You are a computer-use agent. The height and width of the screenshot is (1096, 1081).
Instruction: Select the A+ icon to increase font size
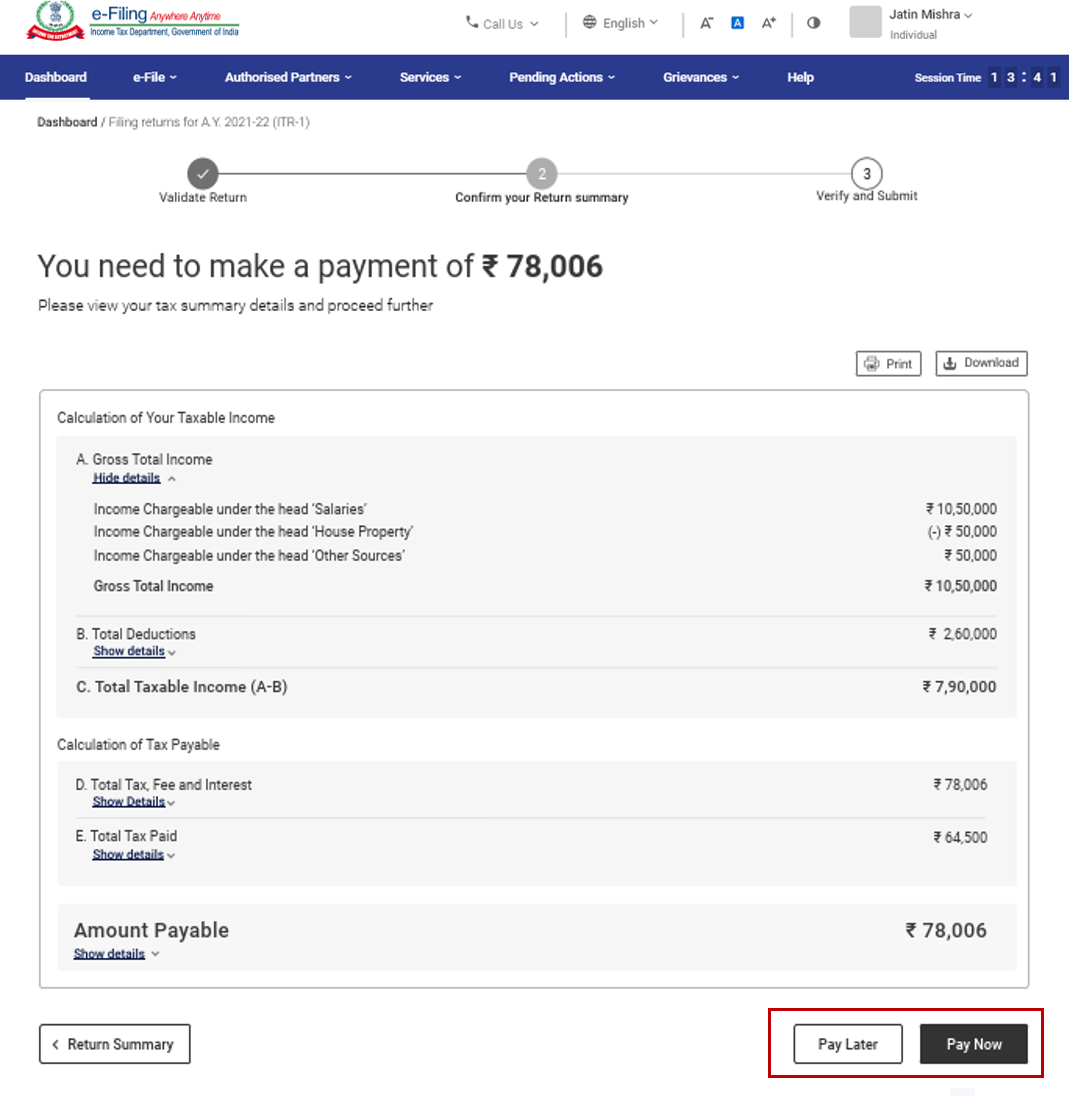[768, 21]
